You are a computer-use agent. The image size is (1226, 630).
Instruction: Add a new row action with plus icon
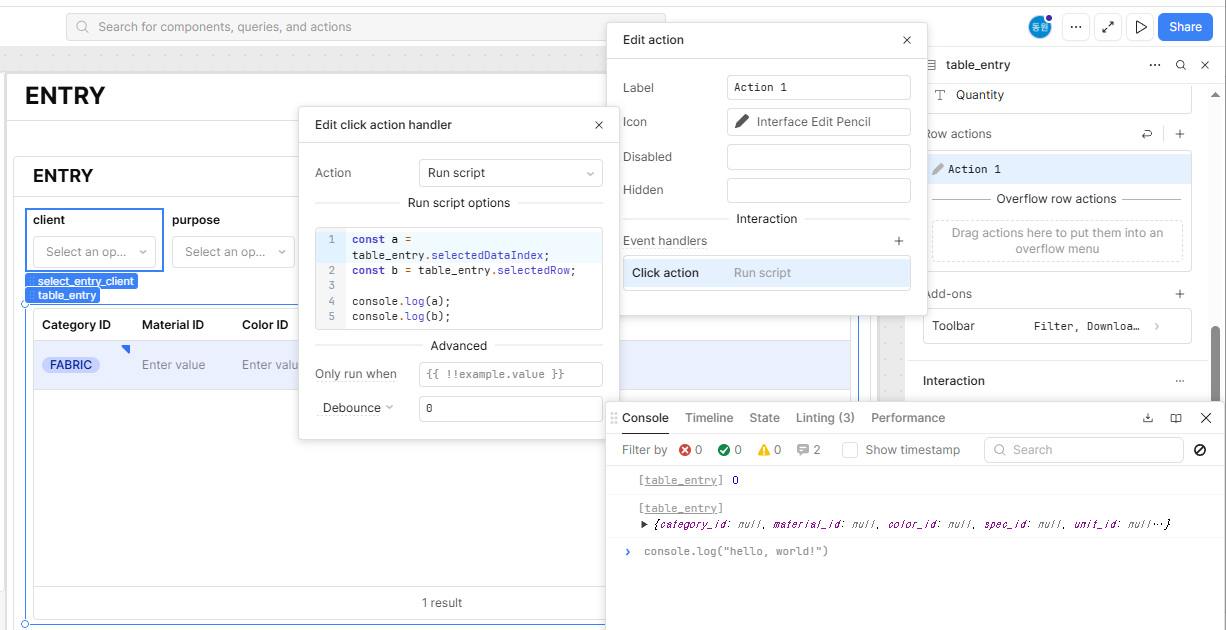pyautogui.click(x=1180, y=134)
